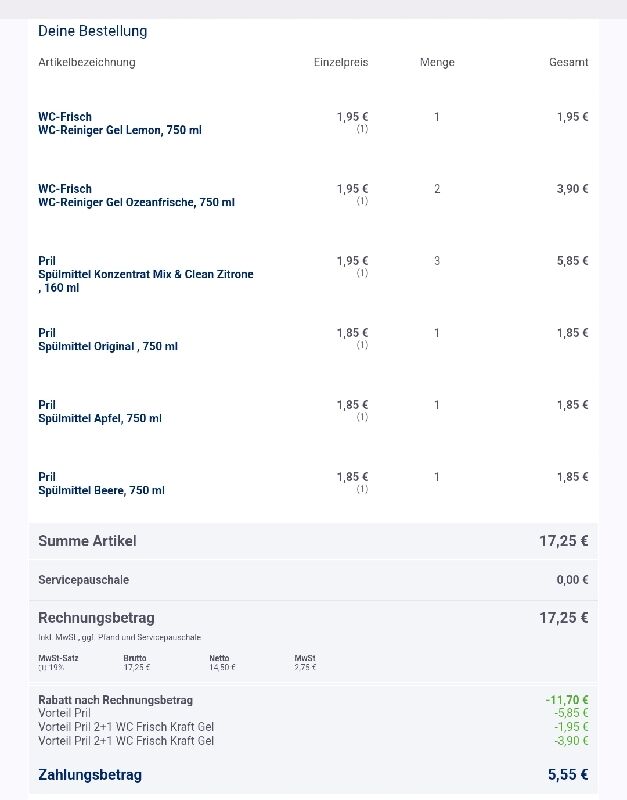Image resolution: width=627 pixels, height=800 pixels.
Task: Select the Menge column header
Action: point(437,62)
